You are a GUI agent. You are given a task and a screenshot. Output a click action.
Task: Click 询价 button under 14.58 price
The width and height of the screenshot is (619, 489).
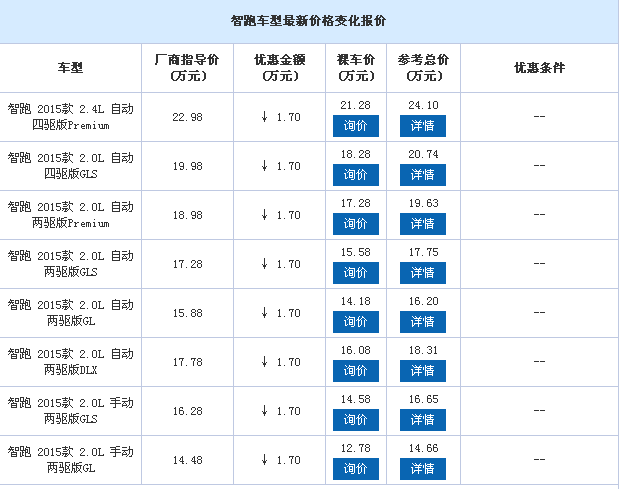[x=356, y=420]
